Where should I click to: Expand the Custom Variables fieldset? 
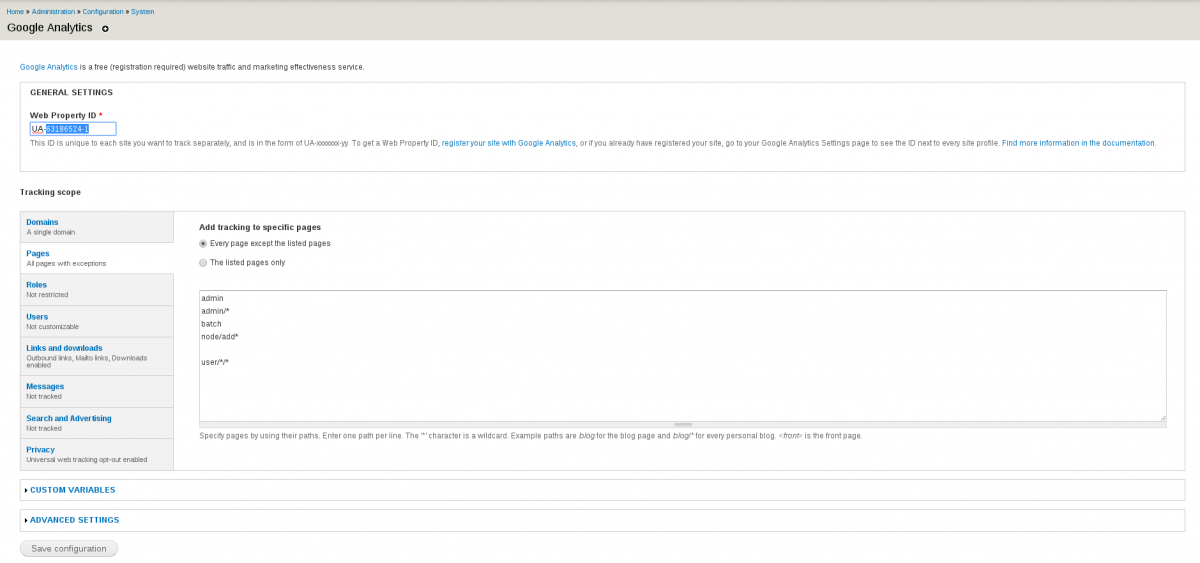coord(72,490)
